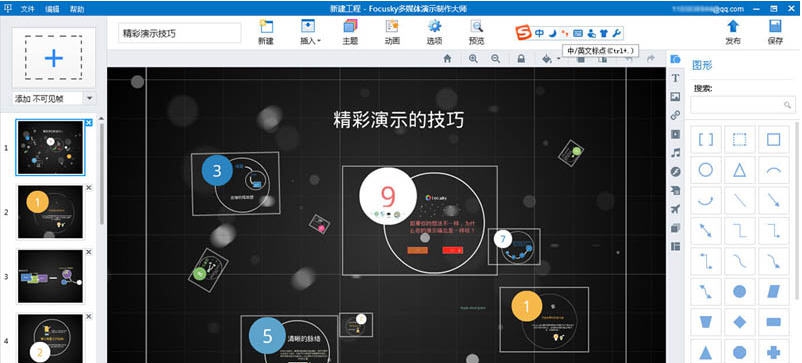Open Sogou wrench settings icon
The height and width of the screenshot is (363, 802).
click(617, 33)
